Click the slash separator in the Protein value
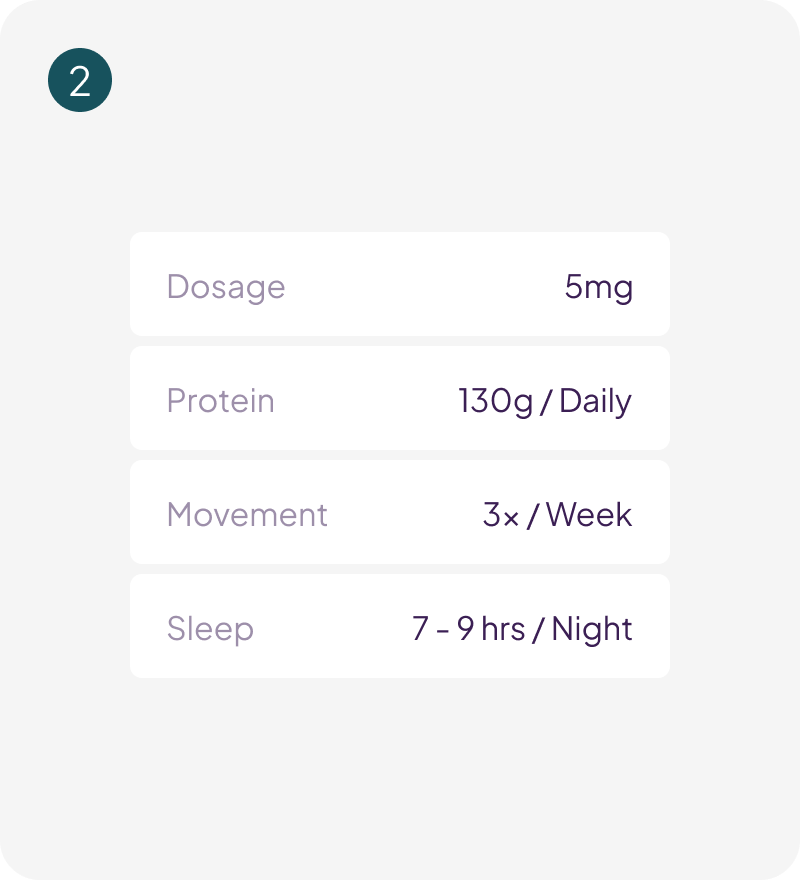 pyautogui.click(x=546, y=402)
